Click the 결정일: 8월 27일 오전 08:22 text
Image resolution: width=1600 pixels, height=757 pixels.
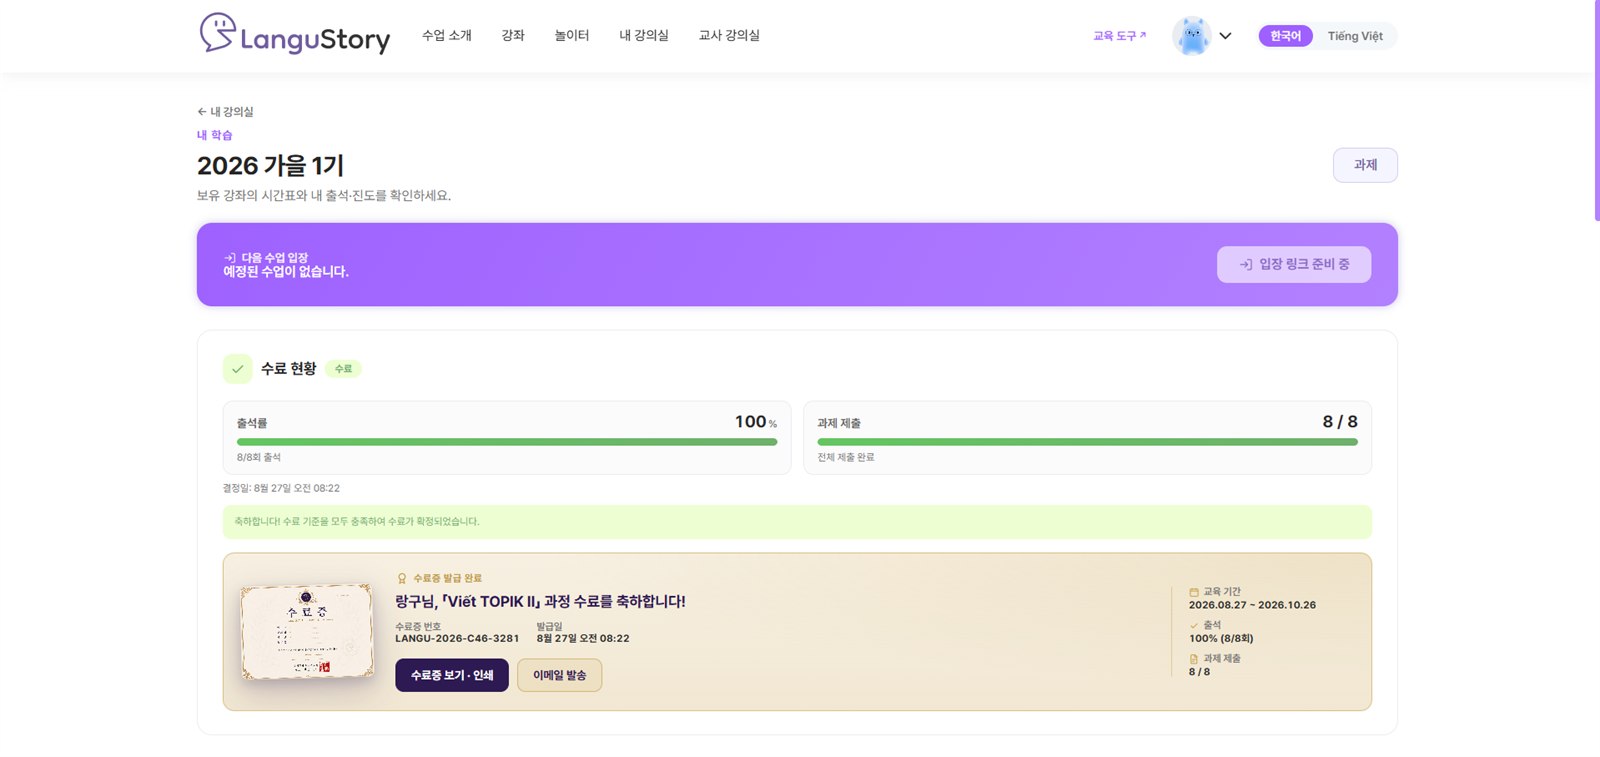tap(281, 488)
